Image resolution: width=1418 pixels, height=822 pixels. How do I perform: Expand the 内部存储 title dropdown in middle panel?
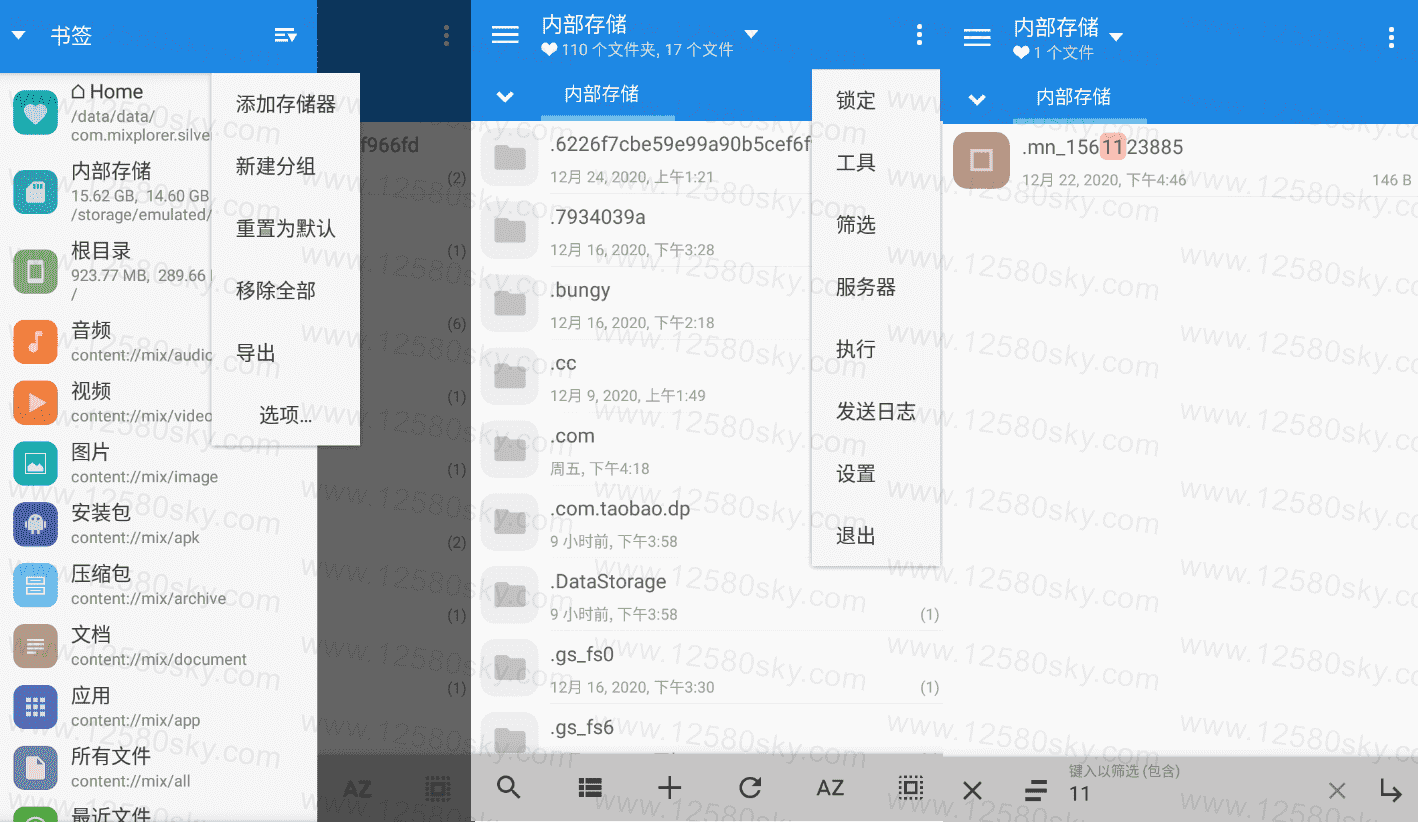point(751,35)
